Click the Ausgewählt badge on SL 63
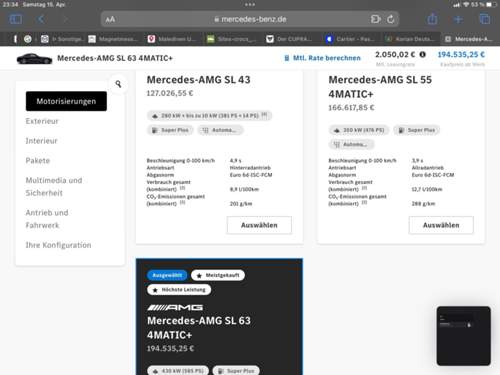 [167, 275]
